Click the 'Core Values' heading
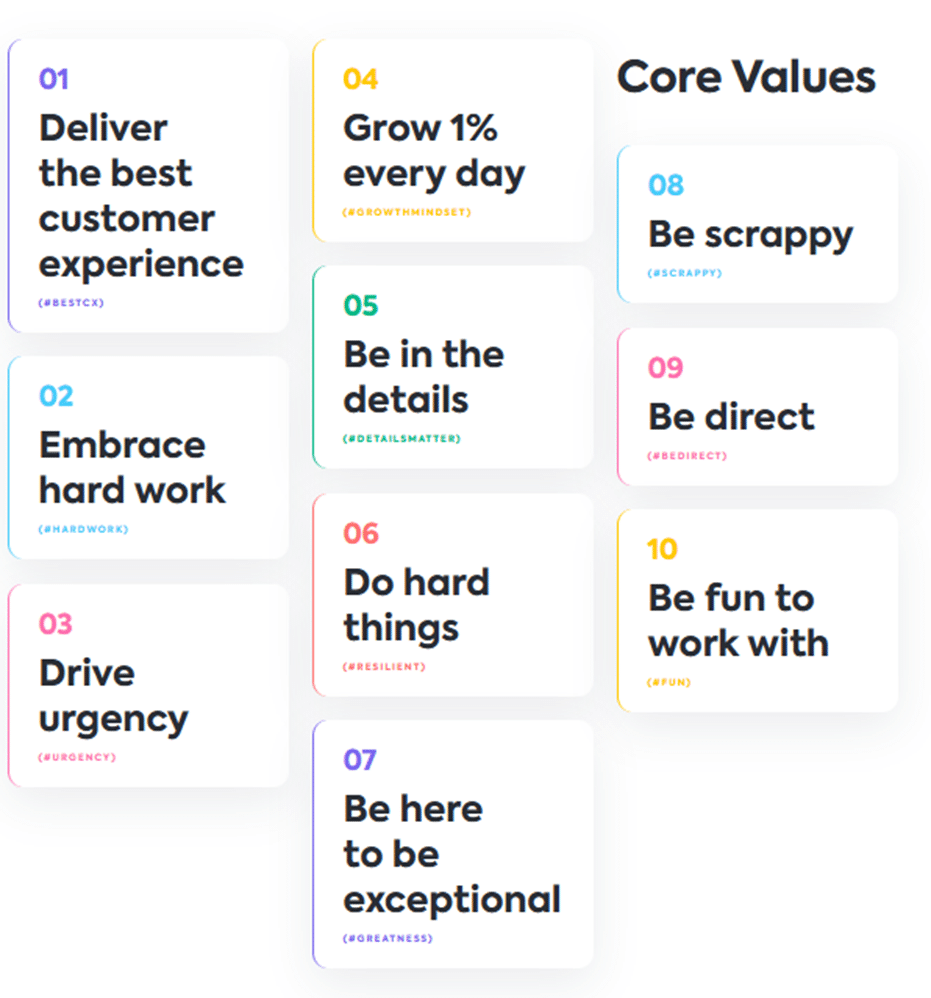This screenshot has width=931, height=998. [x=746, y=76]
